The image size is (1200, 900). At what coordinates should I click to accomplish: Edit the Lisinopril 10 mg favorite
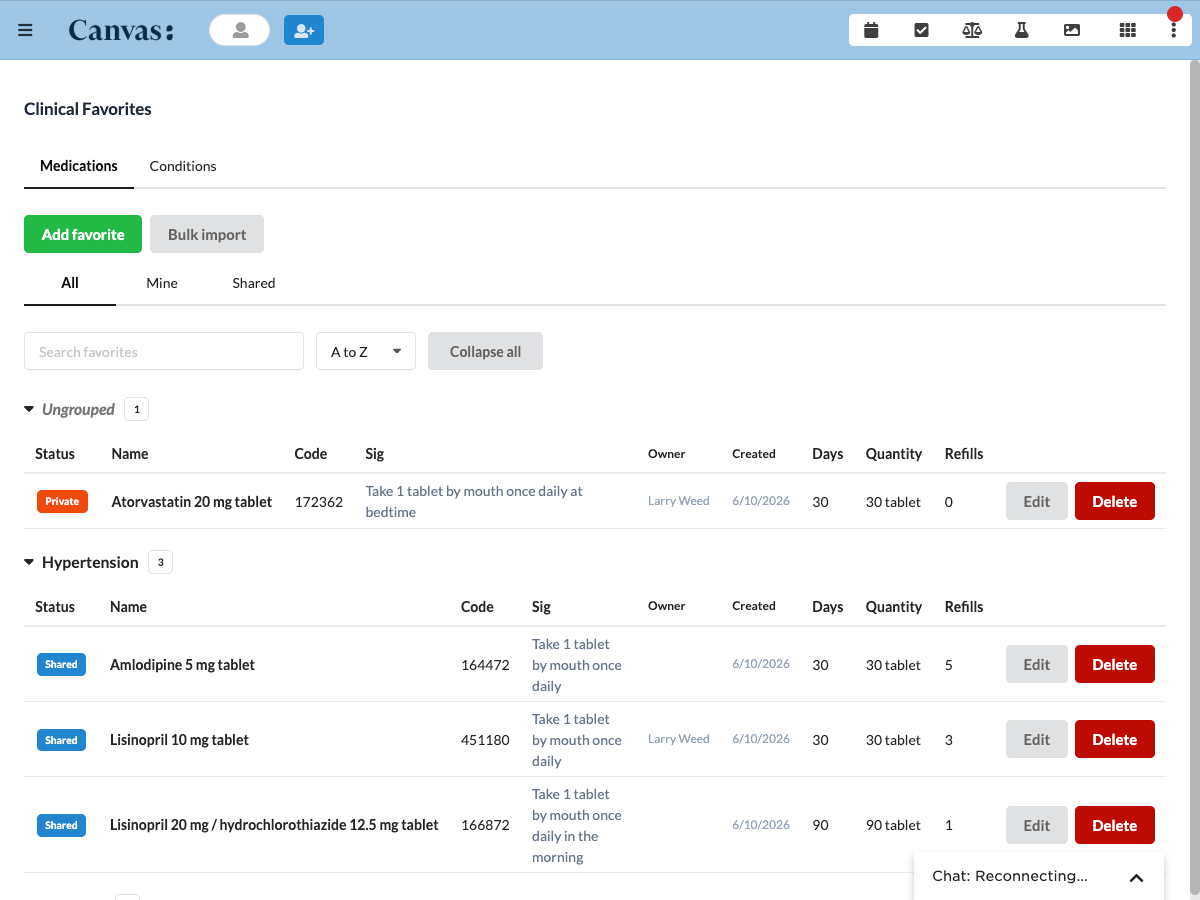click(x=1037, y=739)
